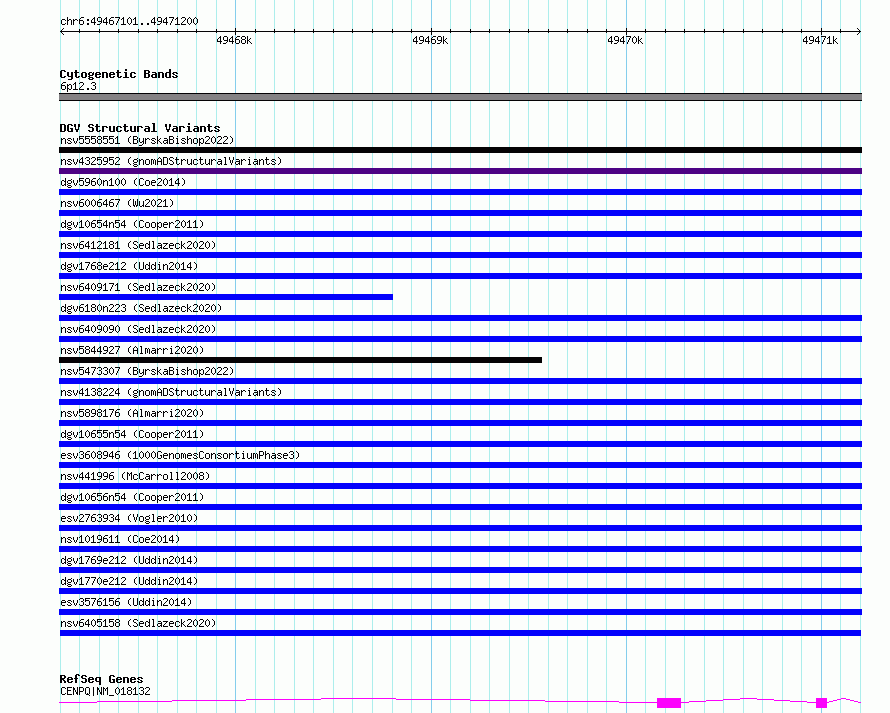Screen dimensions: 890x713
Task: Open variant nsv6412181 (Sedlazeck2020)
Action: [138, 245]
